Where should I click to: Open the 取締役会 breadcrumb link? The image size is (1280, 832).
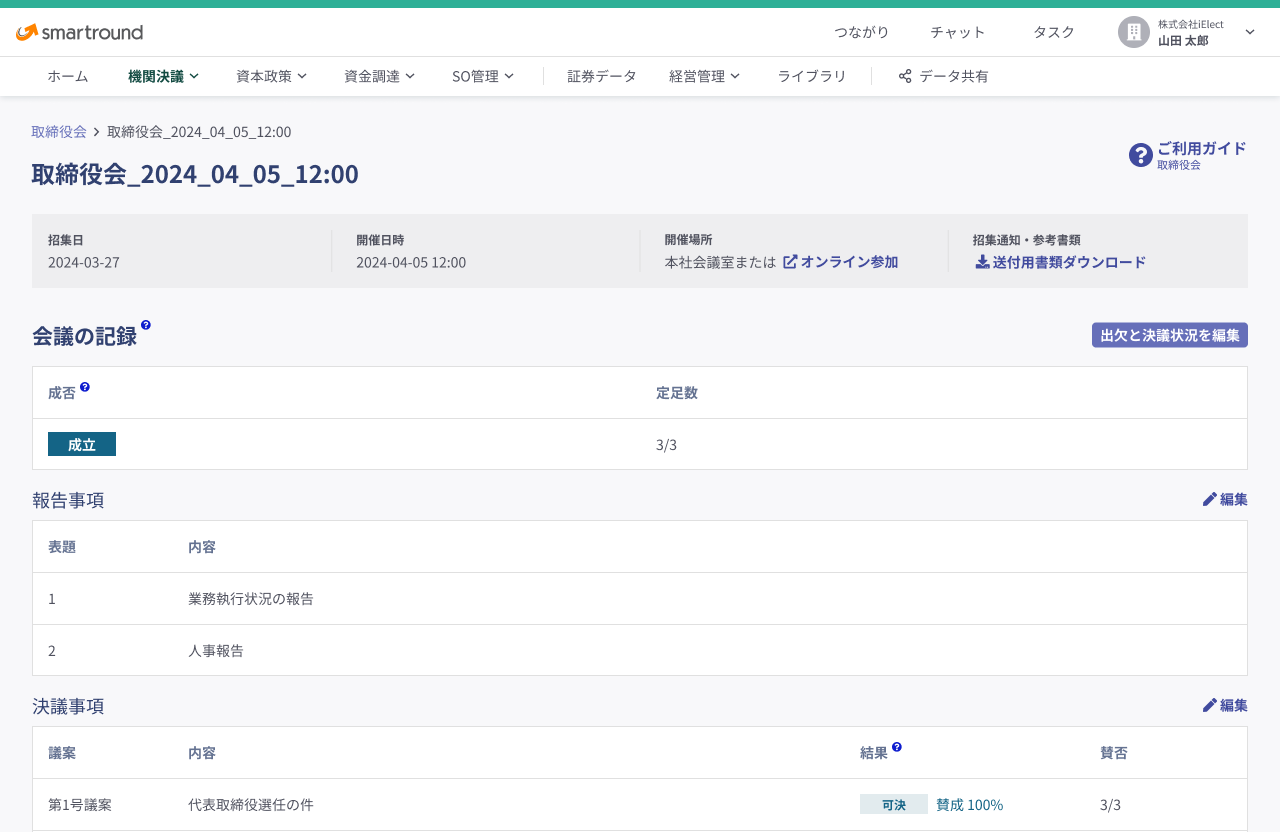[x=59, y=131]
